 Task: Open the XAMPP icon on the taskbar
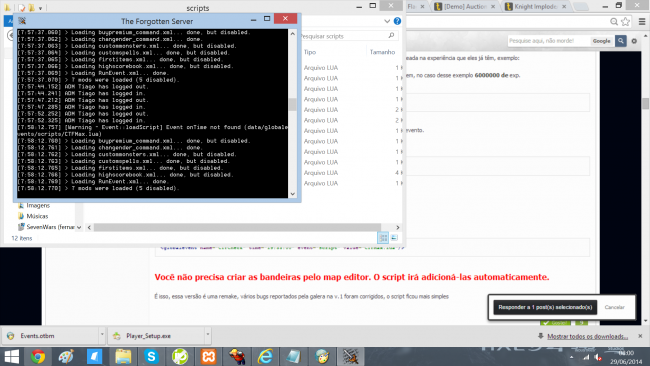click(209, 356)
